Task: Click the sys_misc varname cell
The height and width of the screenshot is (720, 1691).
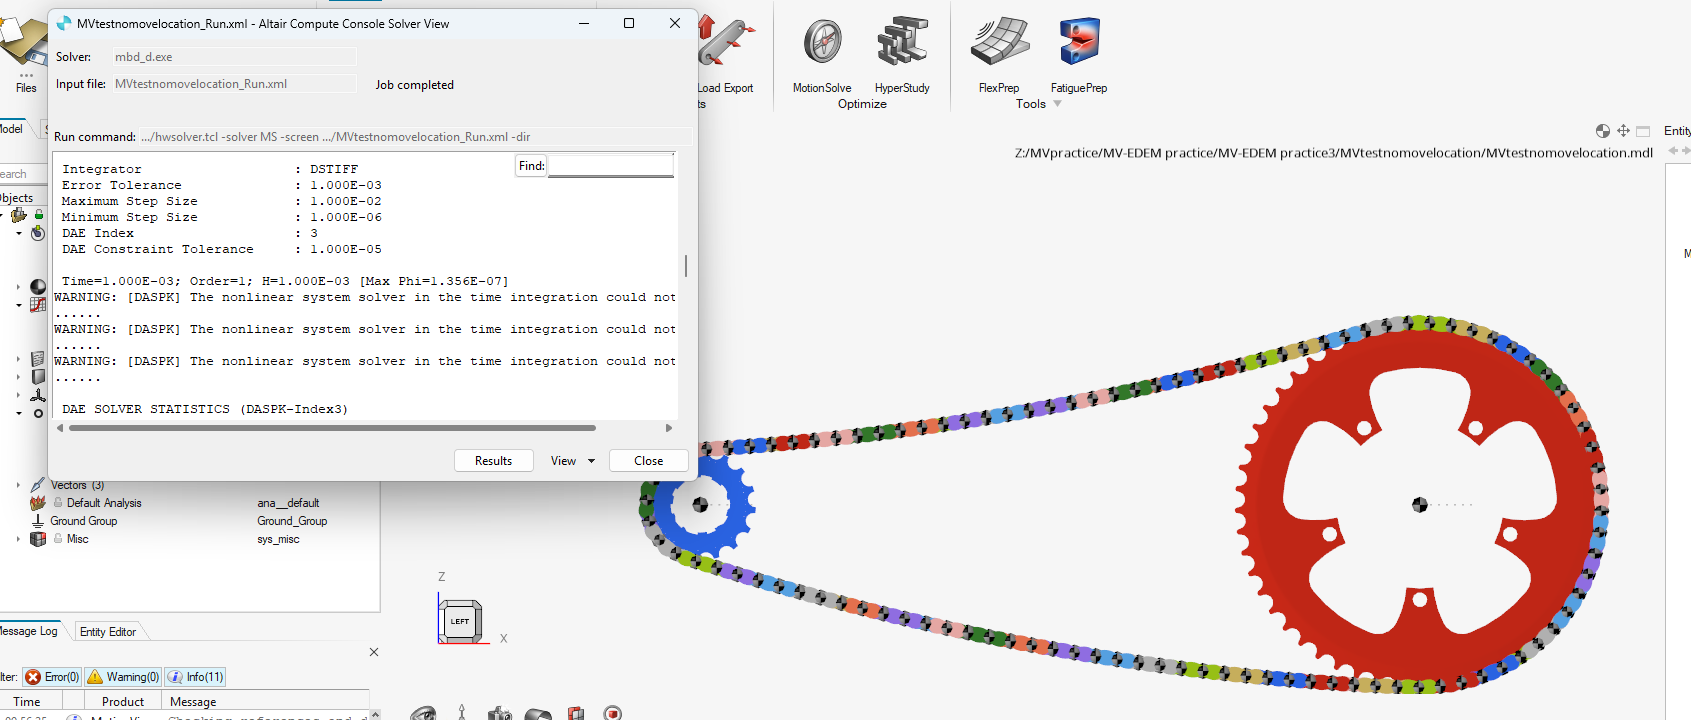Action: click(278, 539)
